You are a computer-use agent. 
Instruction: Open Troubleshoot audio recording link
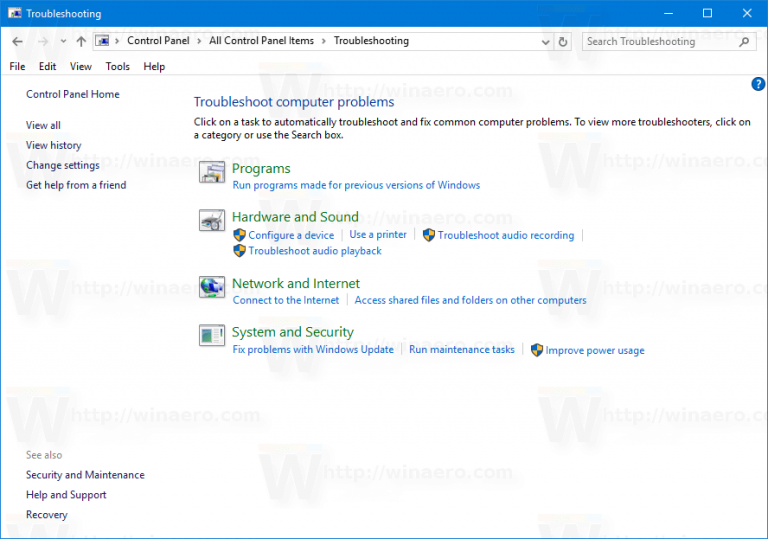(505, 235)
